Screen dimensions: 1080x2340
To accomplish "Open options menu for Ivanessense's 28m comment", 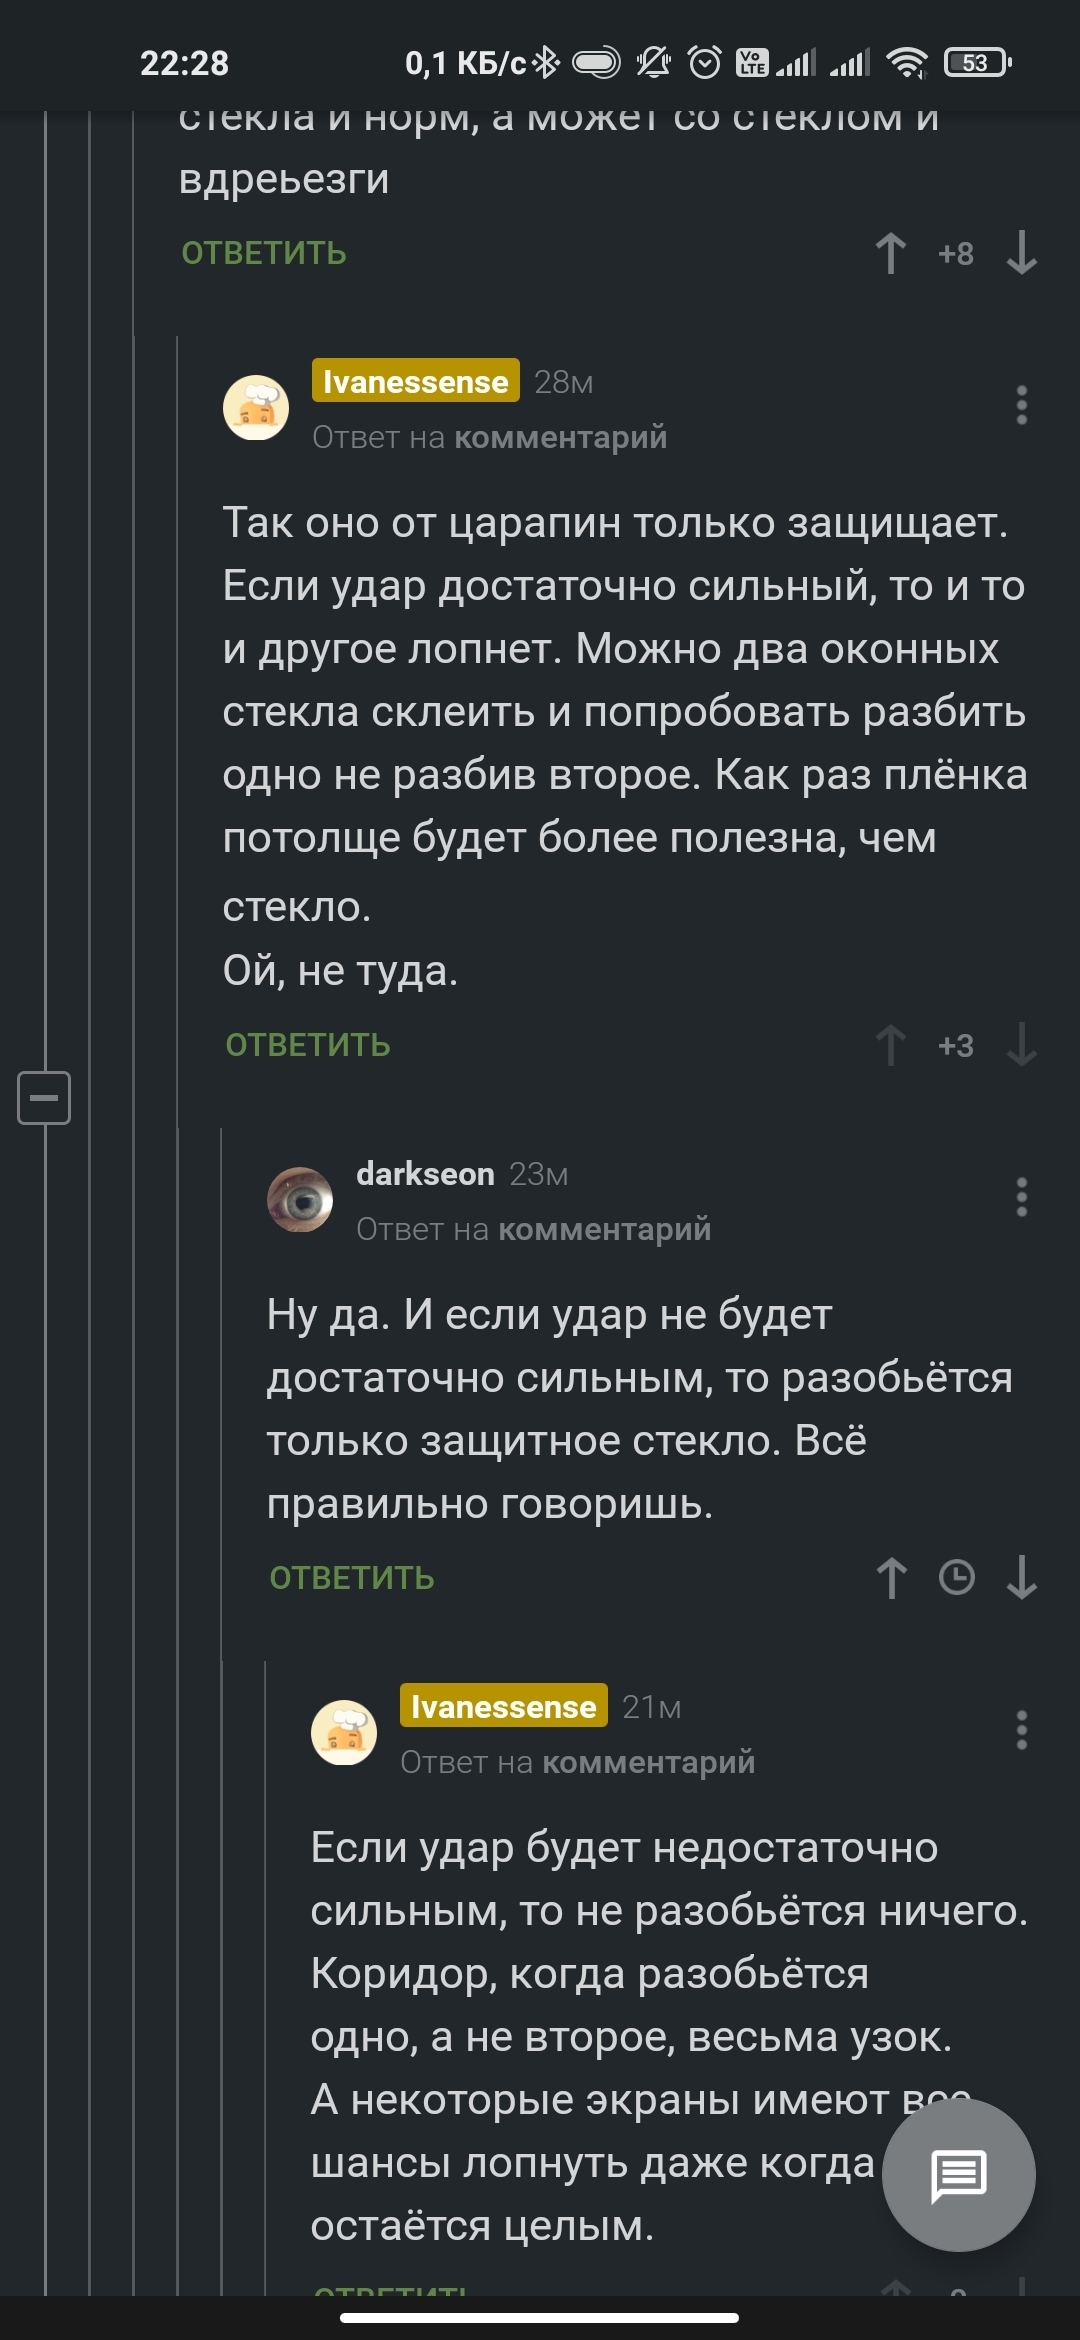I will click(1021, 405).
